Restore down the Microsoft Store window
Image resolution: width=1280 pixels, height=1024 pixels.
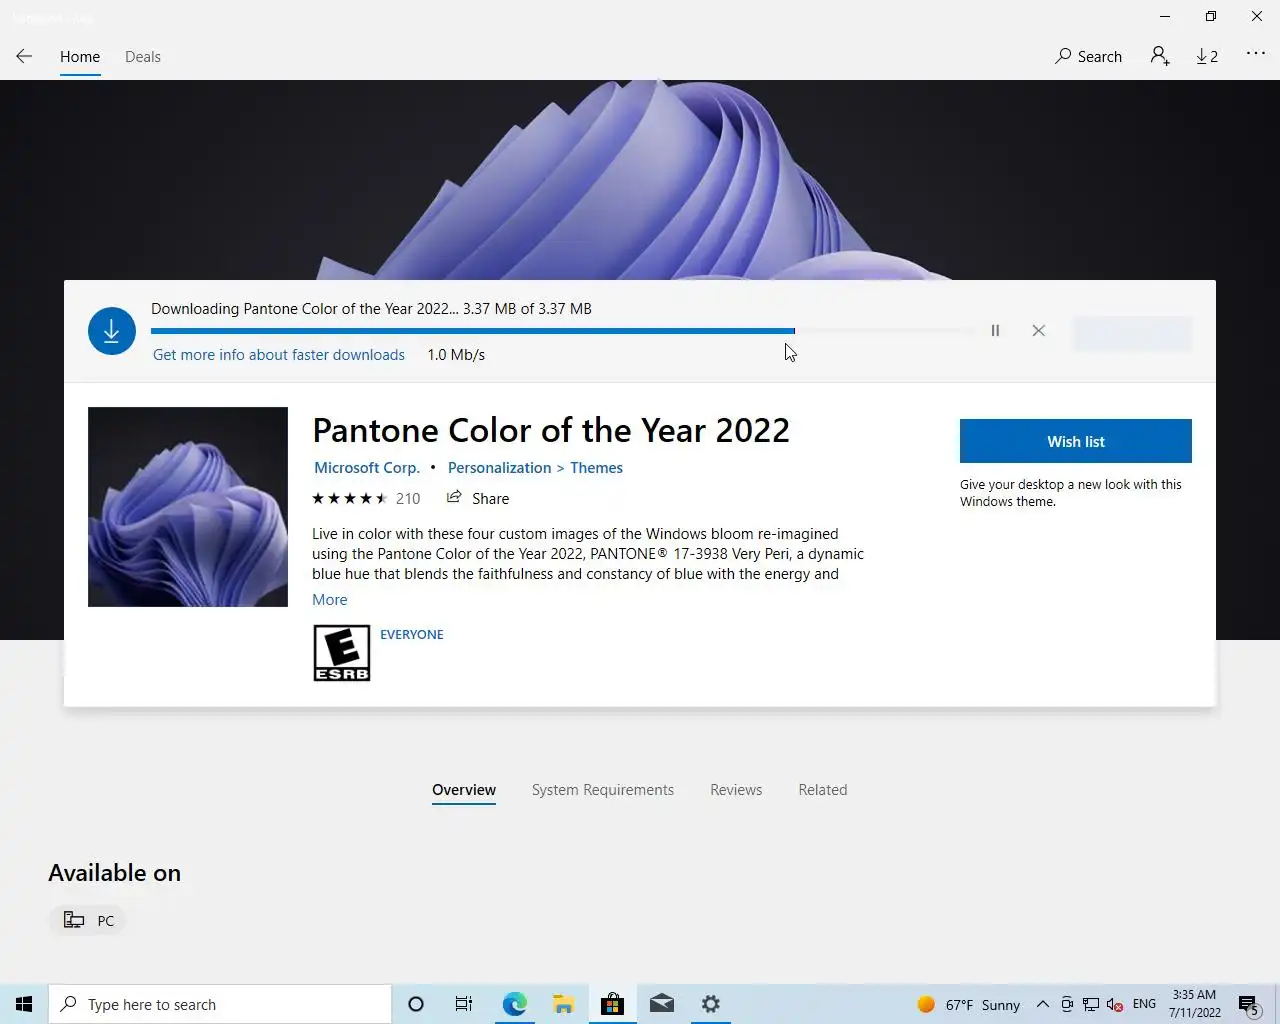[x=1210, y=16]
